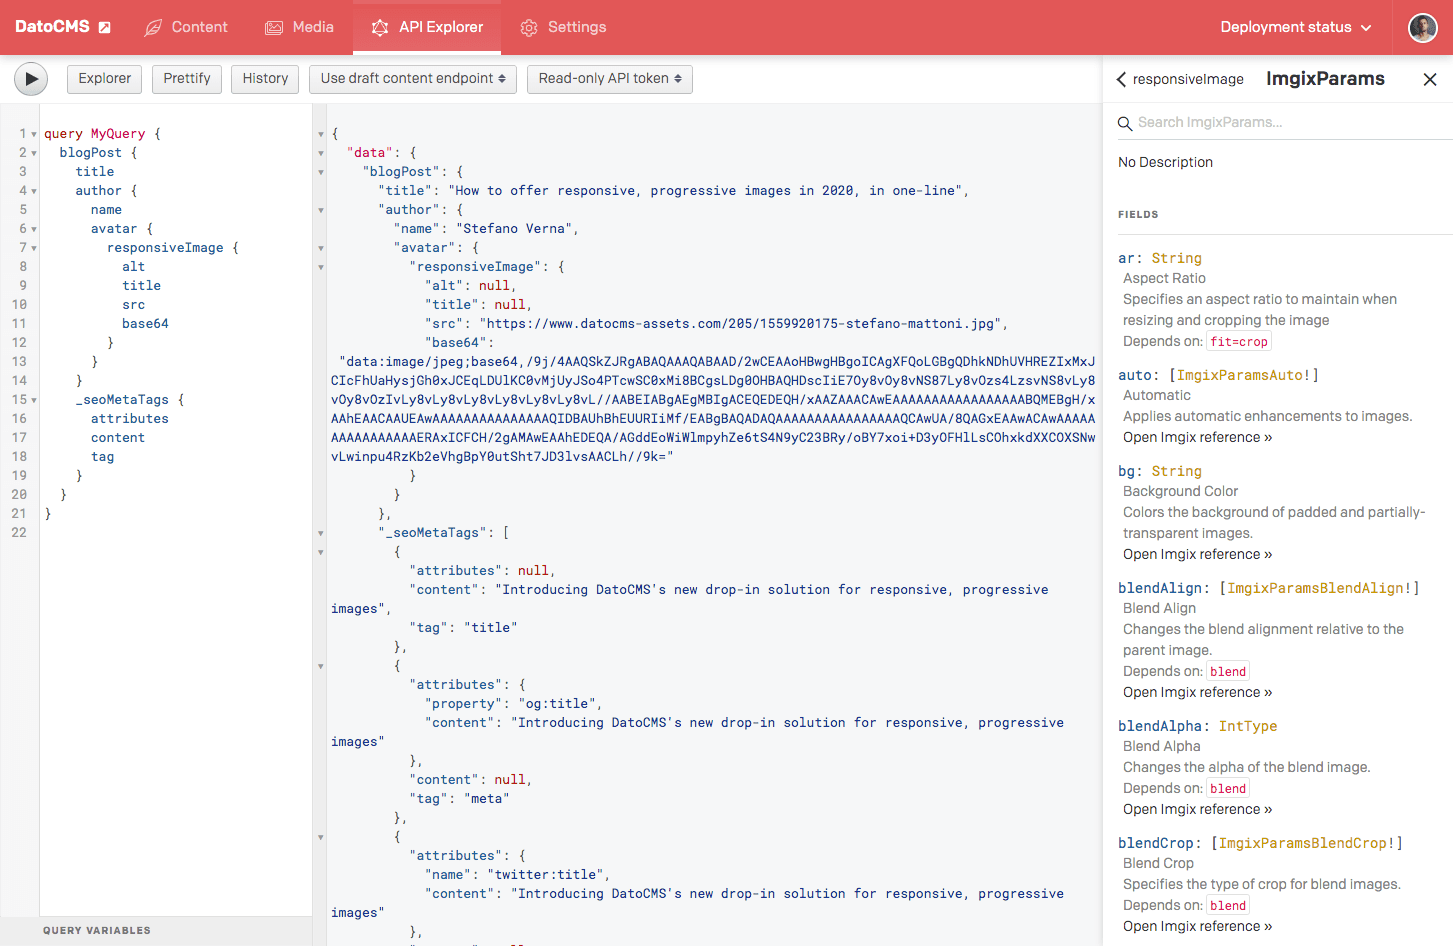Image resolution: width=1453 pixels, height=946 pixels.
Task: Run the GraphQL query with play button
Action: tap(31, 79)
